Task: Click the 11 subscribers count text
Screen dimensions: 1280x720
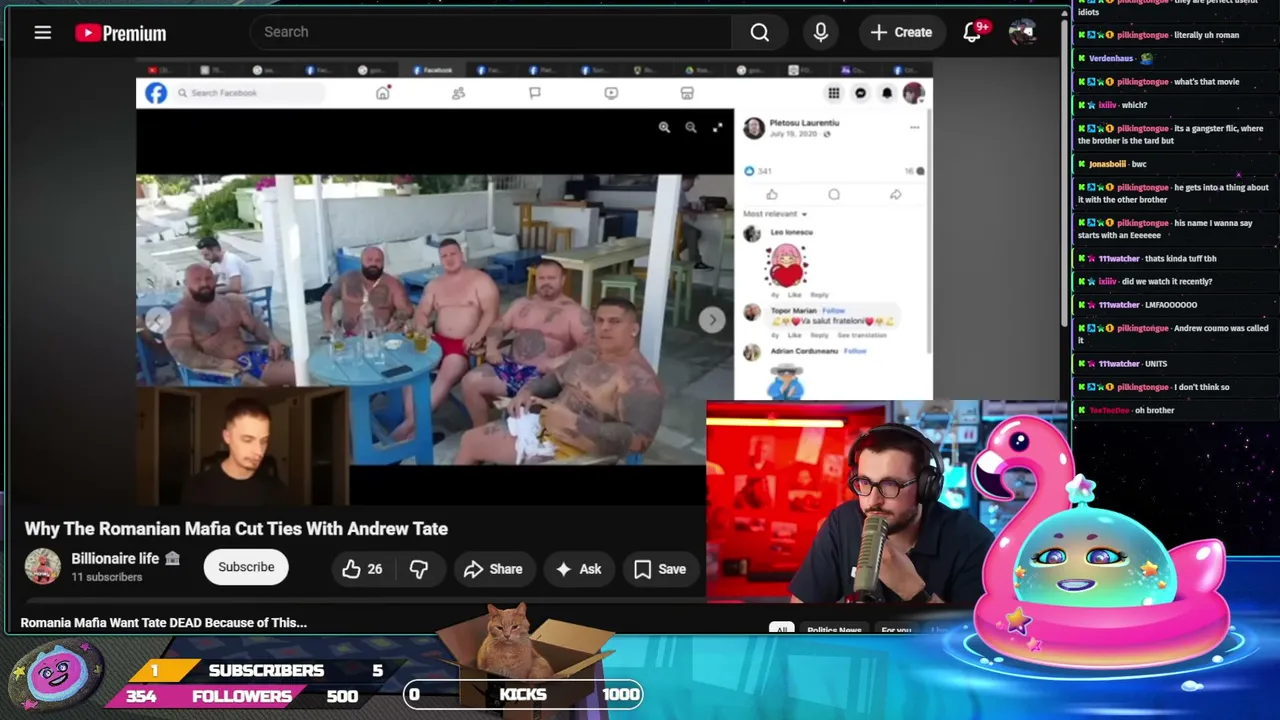Action: tap(107, 577)
